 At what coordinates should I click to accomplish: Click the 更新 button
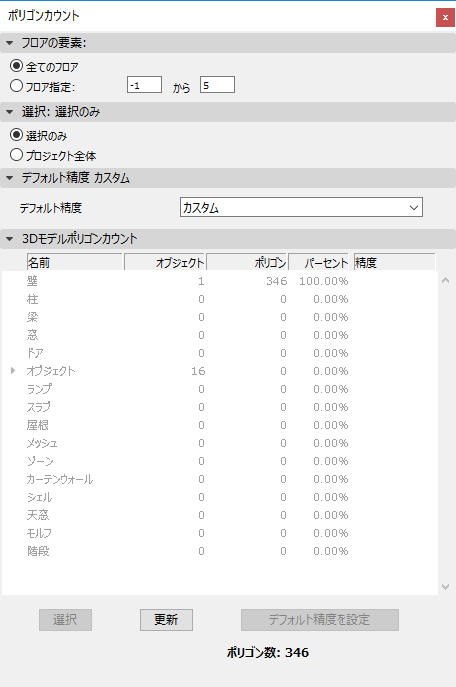(x=166, y=620)
